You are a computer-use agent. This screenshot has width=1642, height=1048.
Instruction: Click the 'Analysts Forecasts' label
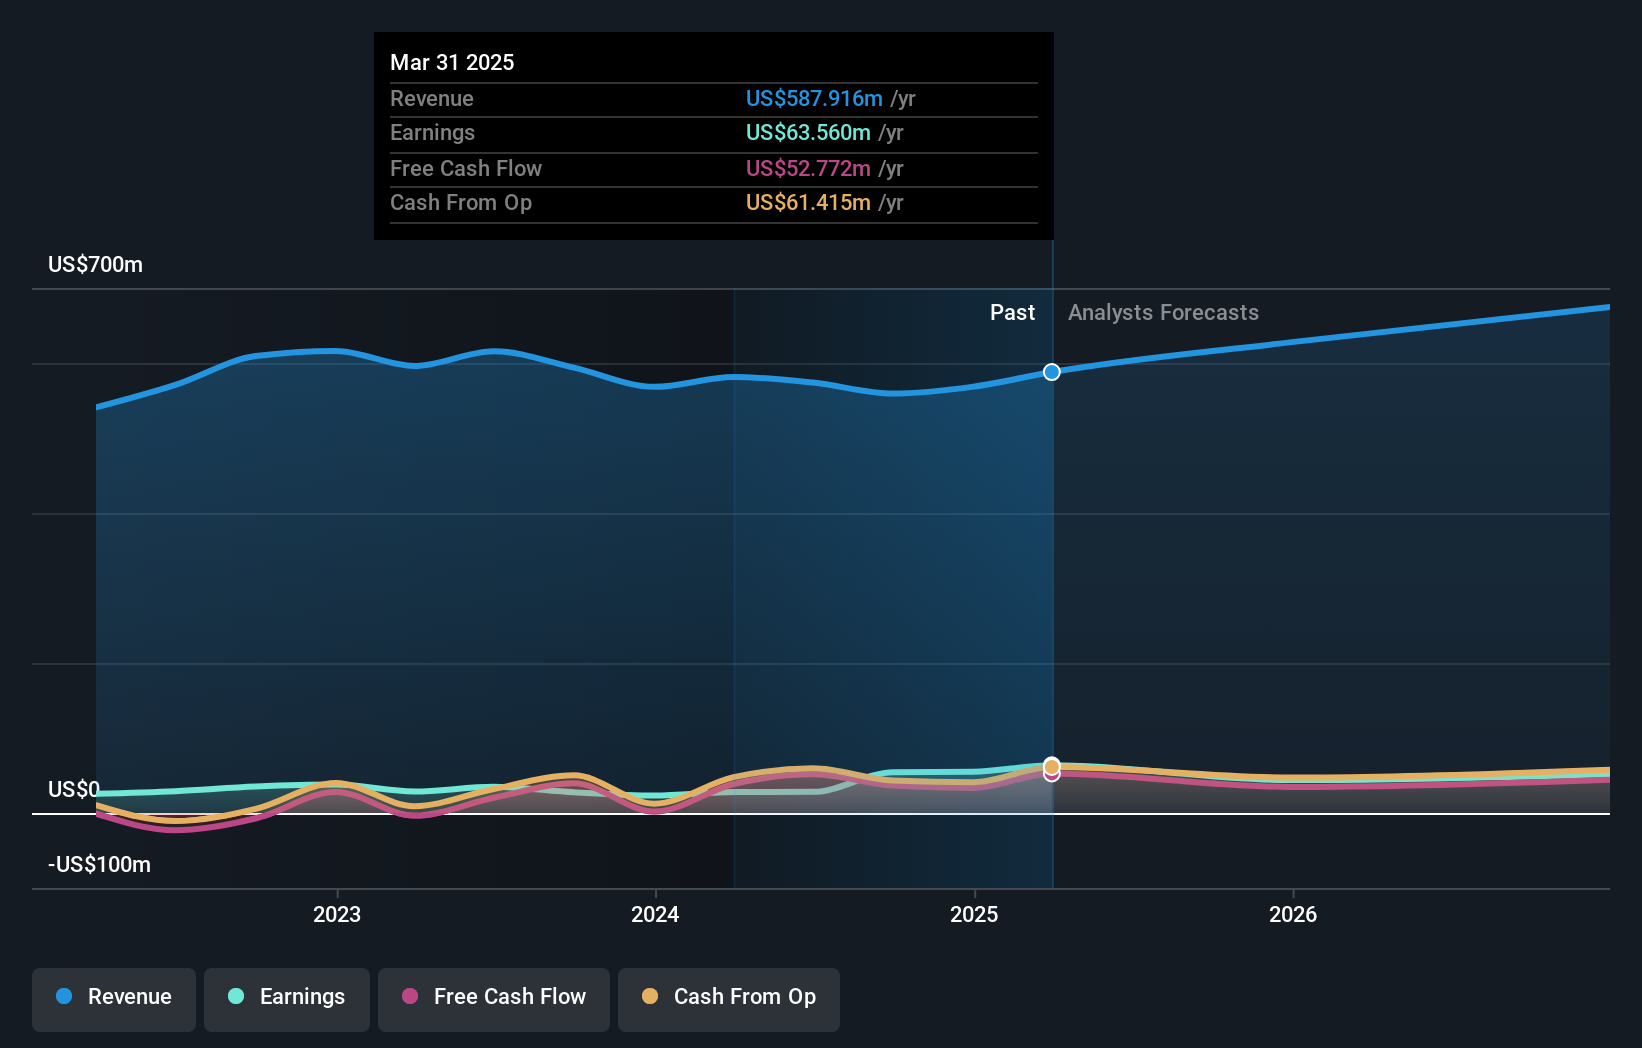1163,312
